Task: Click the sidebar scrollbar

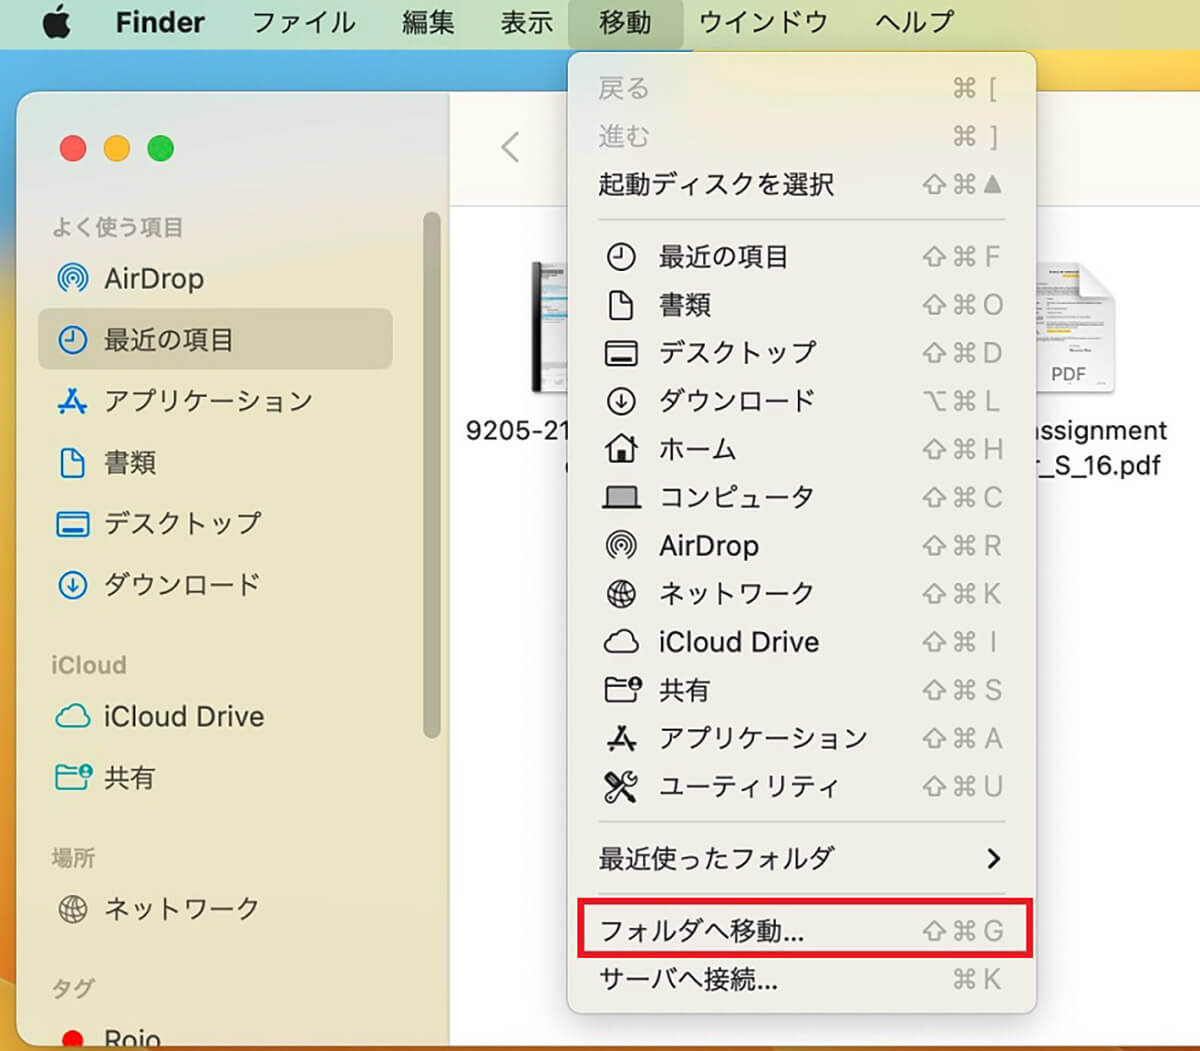Action: coord(431,475)
